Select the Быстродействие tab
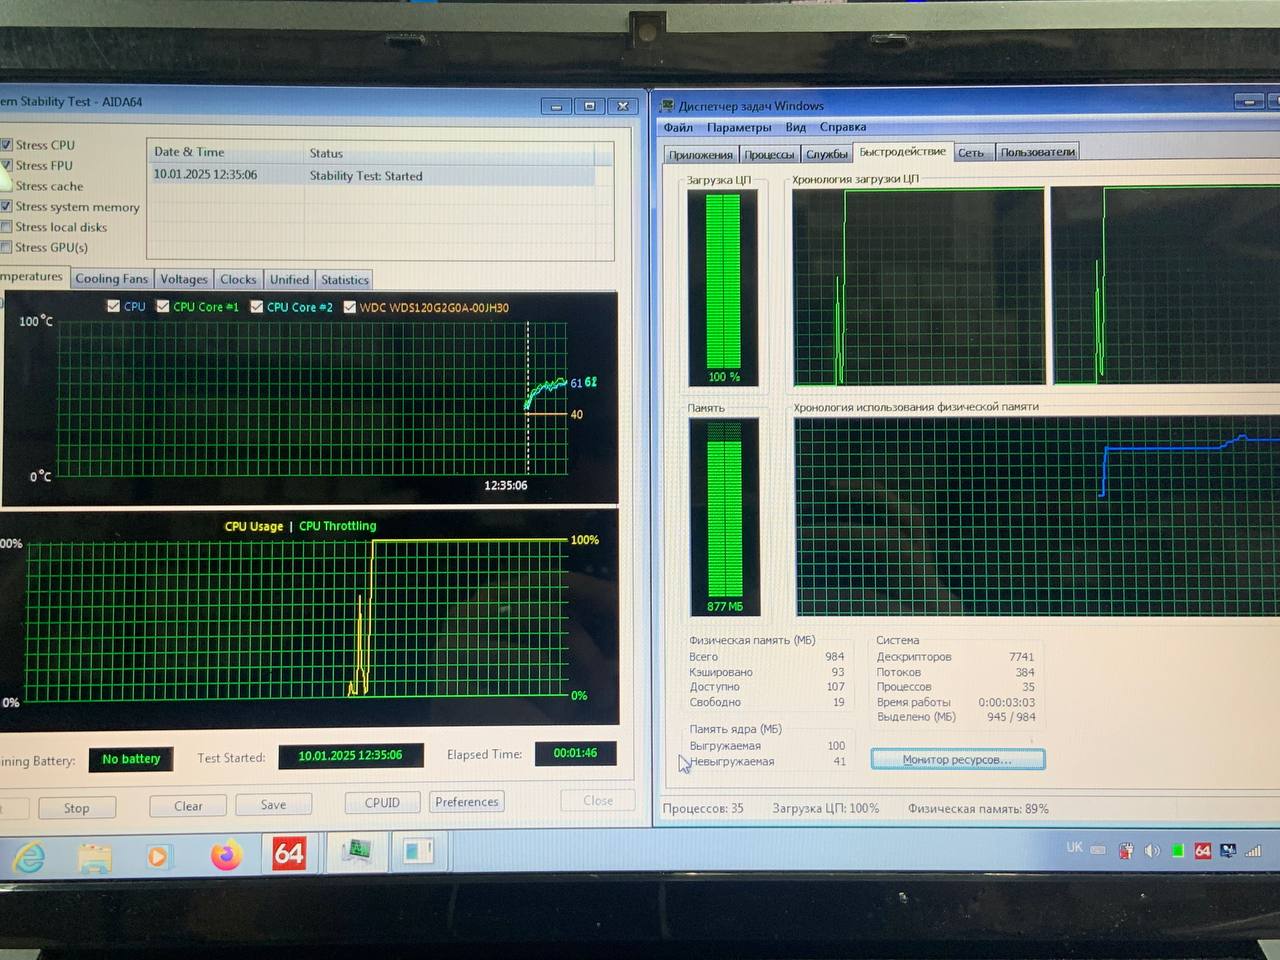The image size is (1280, 960). pos(902,151)
